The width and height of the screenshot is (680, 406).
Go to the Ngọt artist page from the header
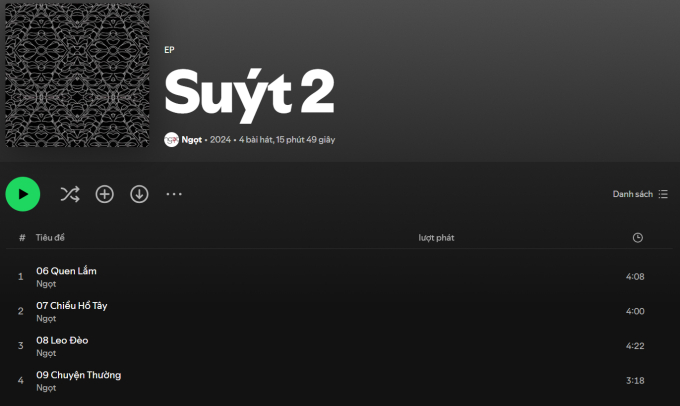(x=192, y=140)
